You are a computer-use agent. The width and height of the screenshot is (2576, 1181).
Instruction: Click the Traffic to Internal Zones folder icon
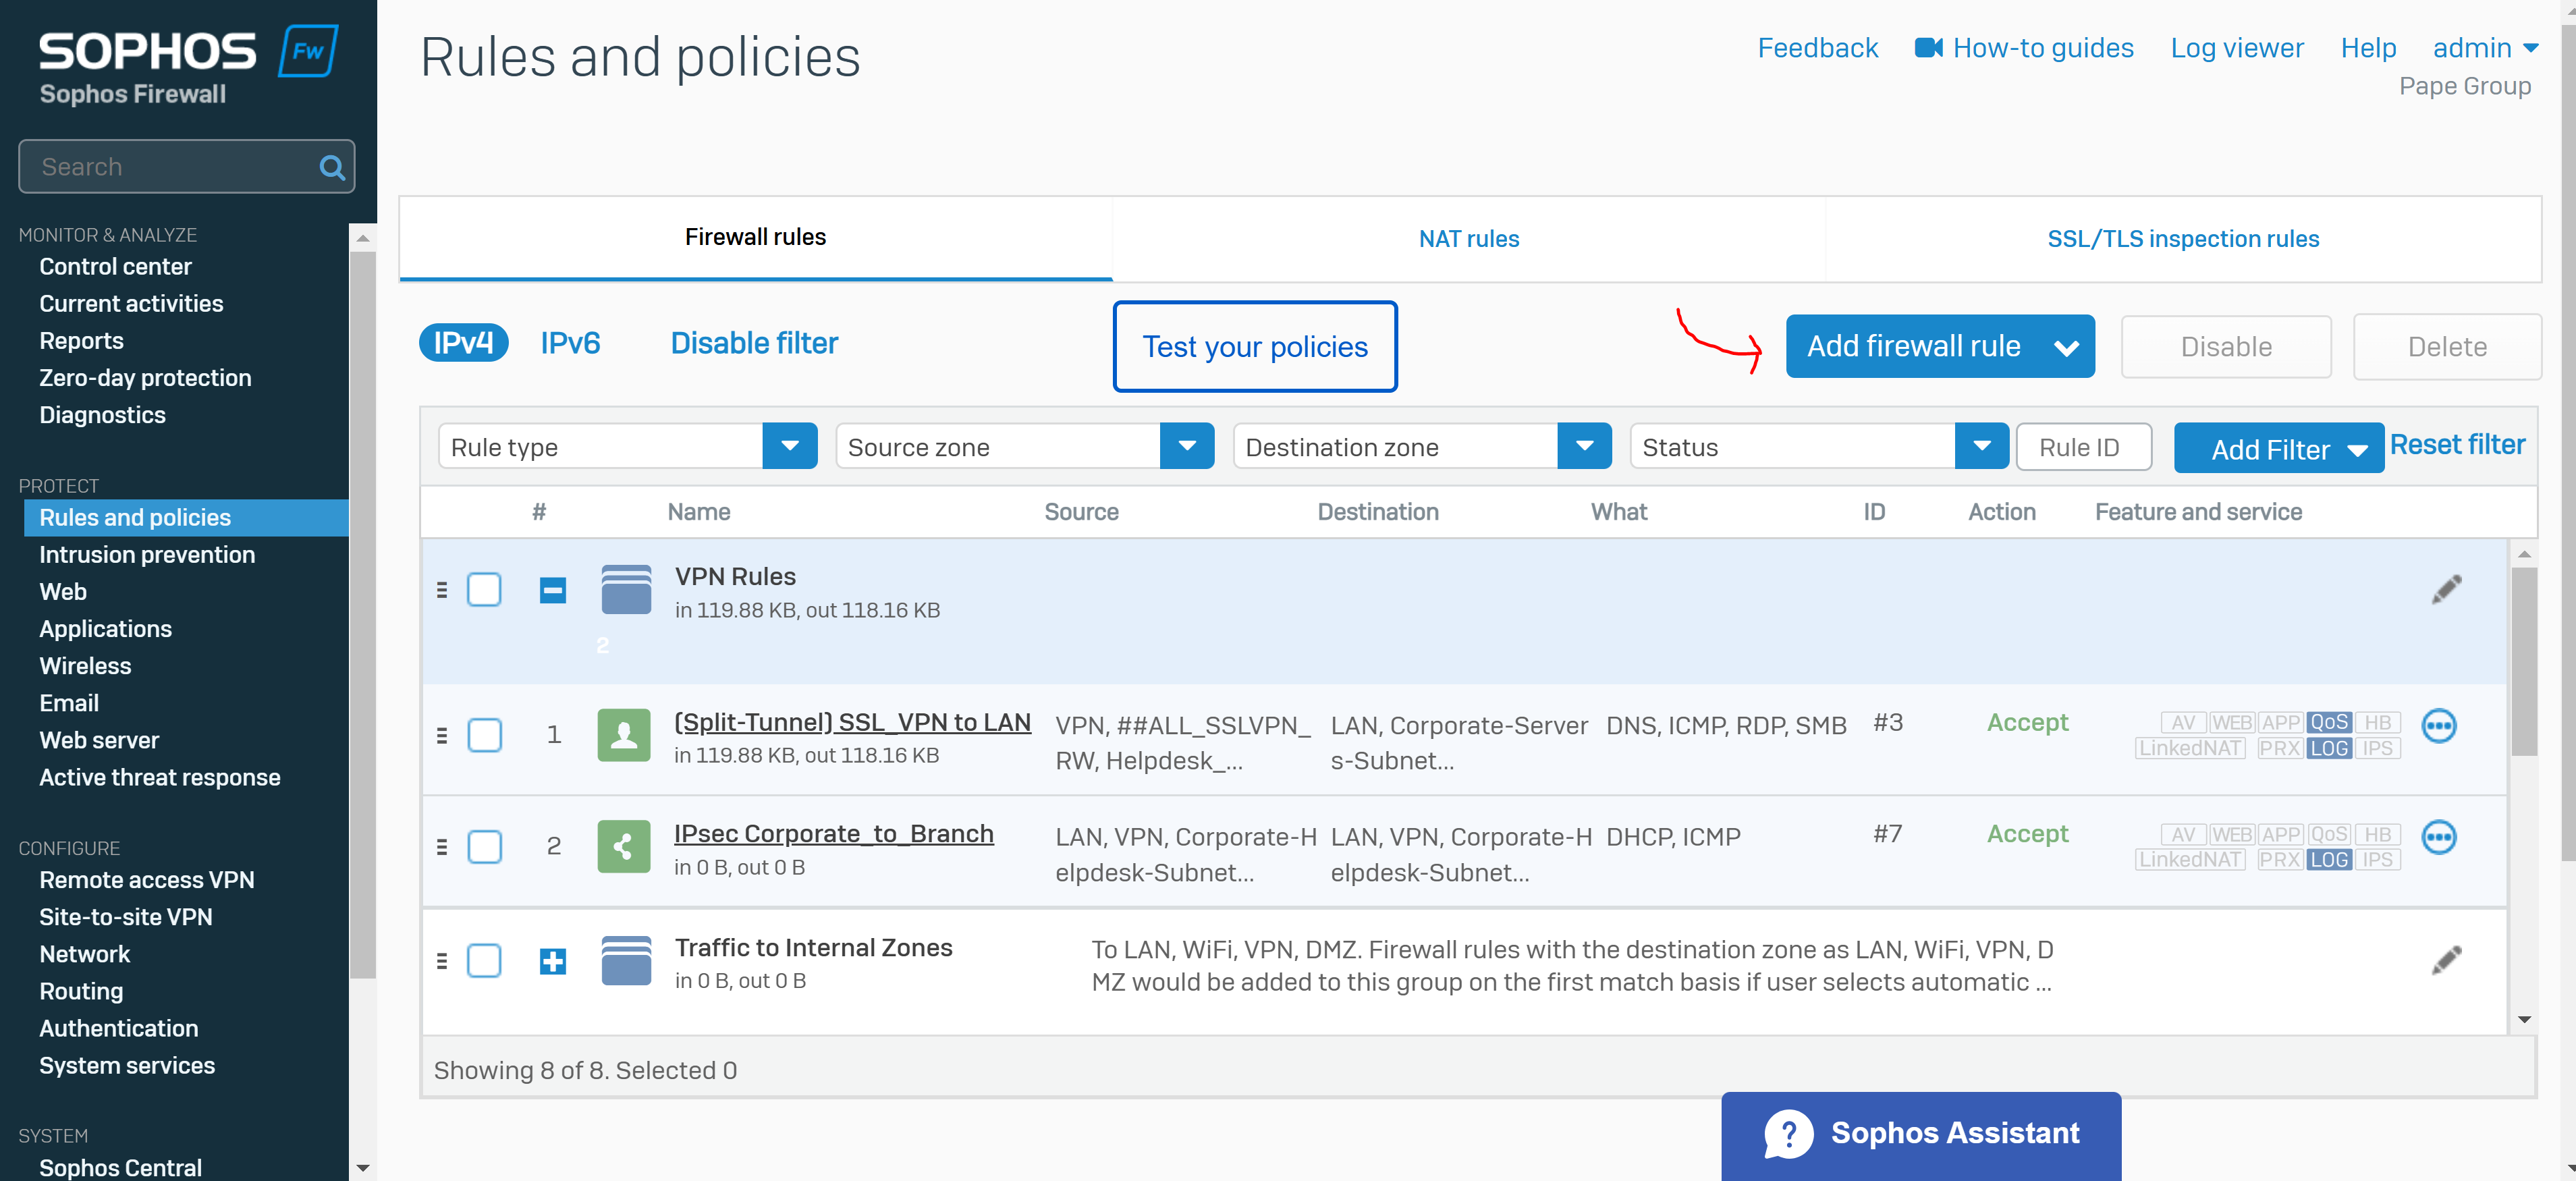point(626,960)
